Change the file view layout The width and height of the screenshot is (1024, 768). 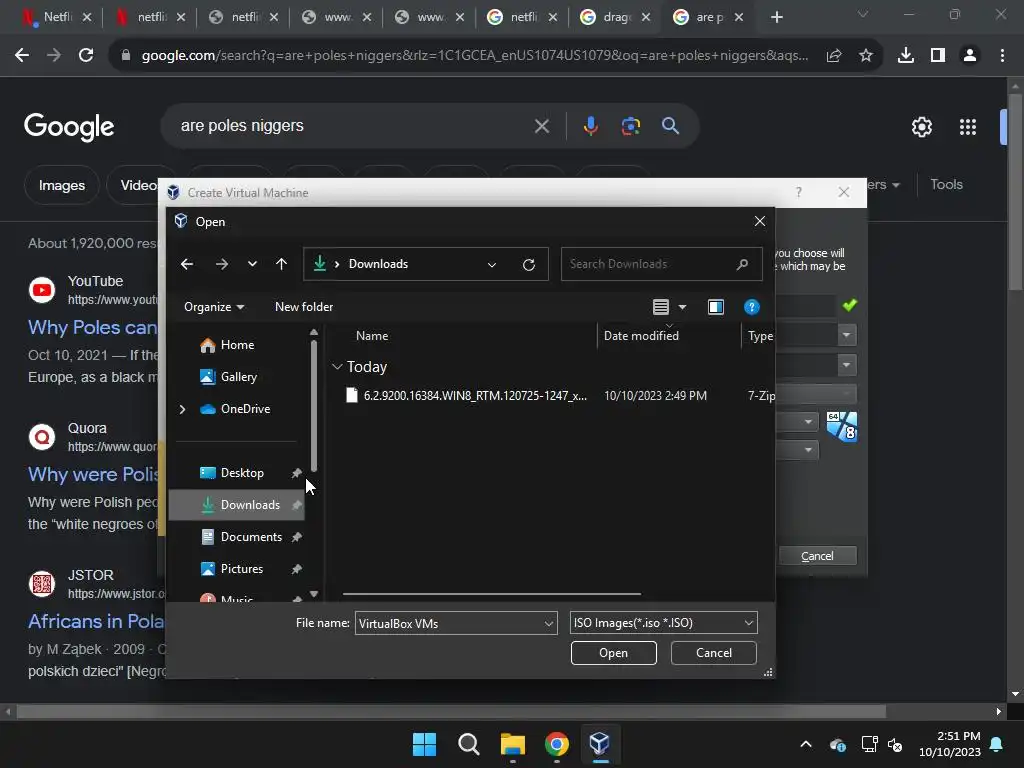click(x=661, y=307)
